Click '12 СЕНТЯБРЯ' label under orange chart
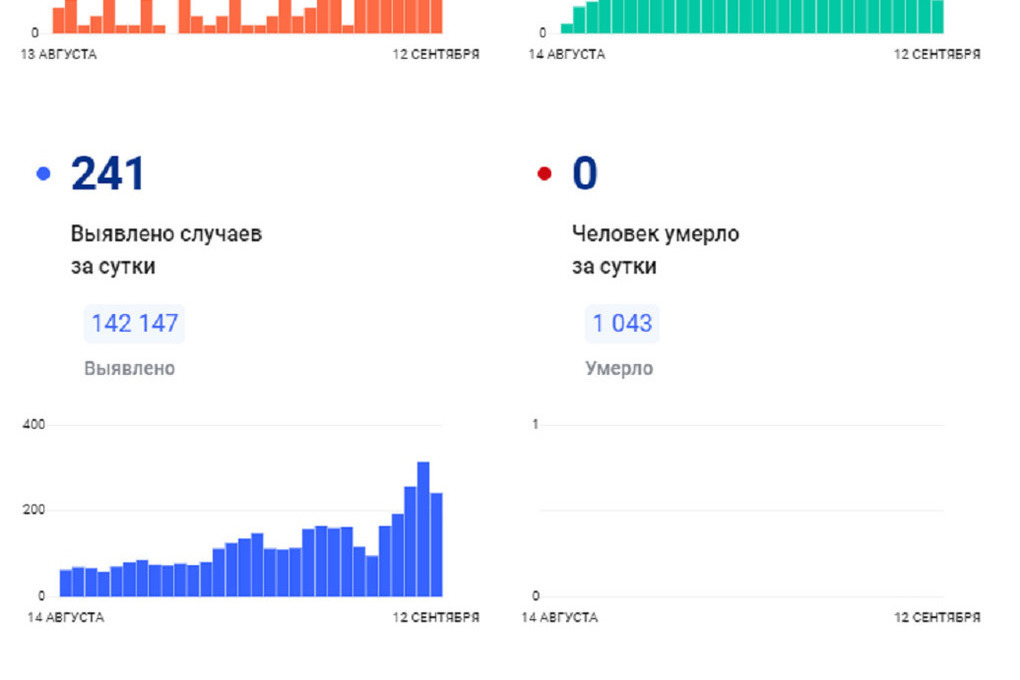Screen dimensions: 1020x680 (436, 54)
